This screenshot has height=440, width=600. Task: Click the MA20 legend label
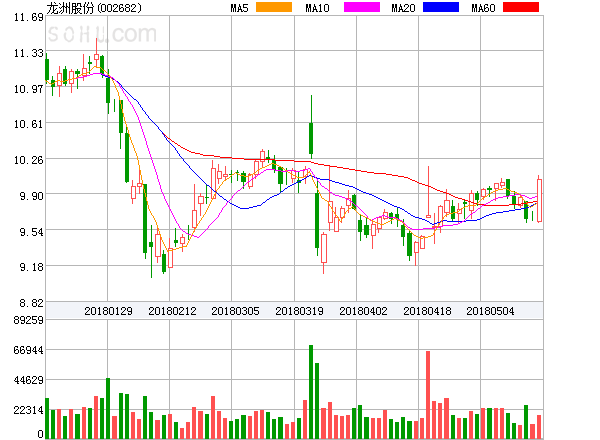[x=403, y=8]
